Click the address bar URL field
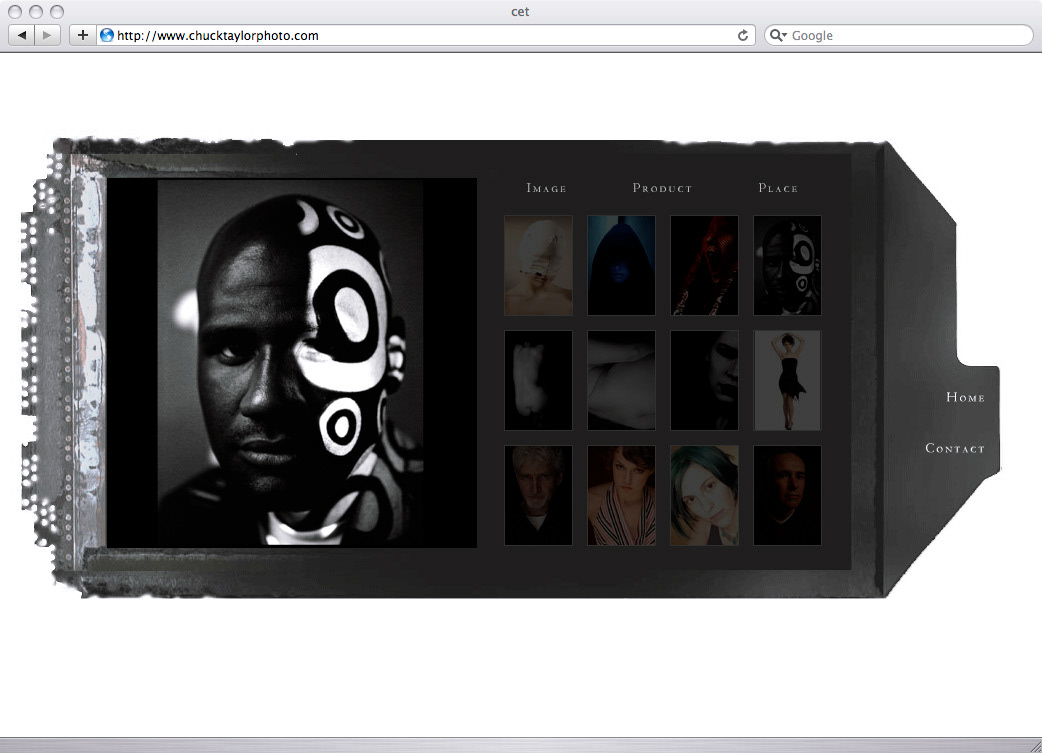 [420, 35]
